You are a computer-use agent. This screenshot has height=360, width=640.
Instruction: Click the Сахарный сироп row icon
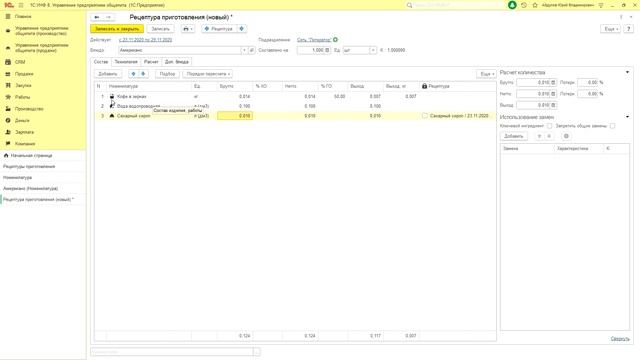coord(112,116)
